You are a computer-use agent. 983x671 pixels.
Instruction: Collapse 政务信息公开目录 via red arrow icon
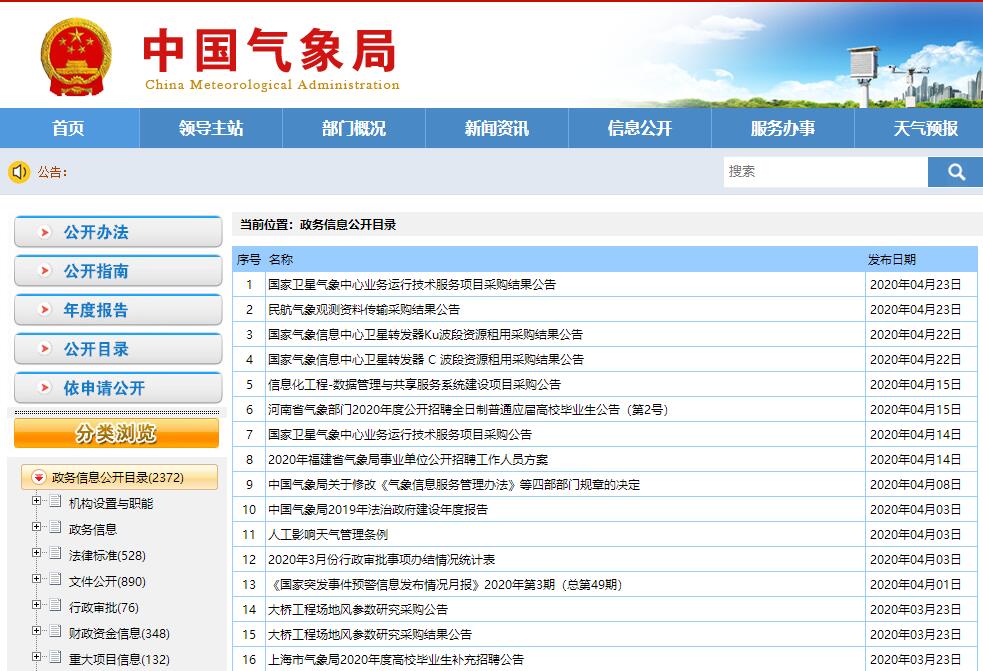[39, 477]
